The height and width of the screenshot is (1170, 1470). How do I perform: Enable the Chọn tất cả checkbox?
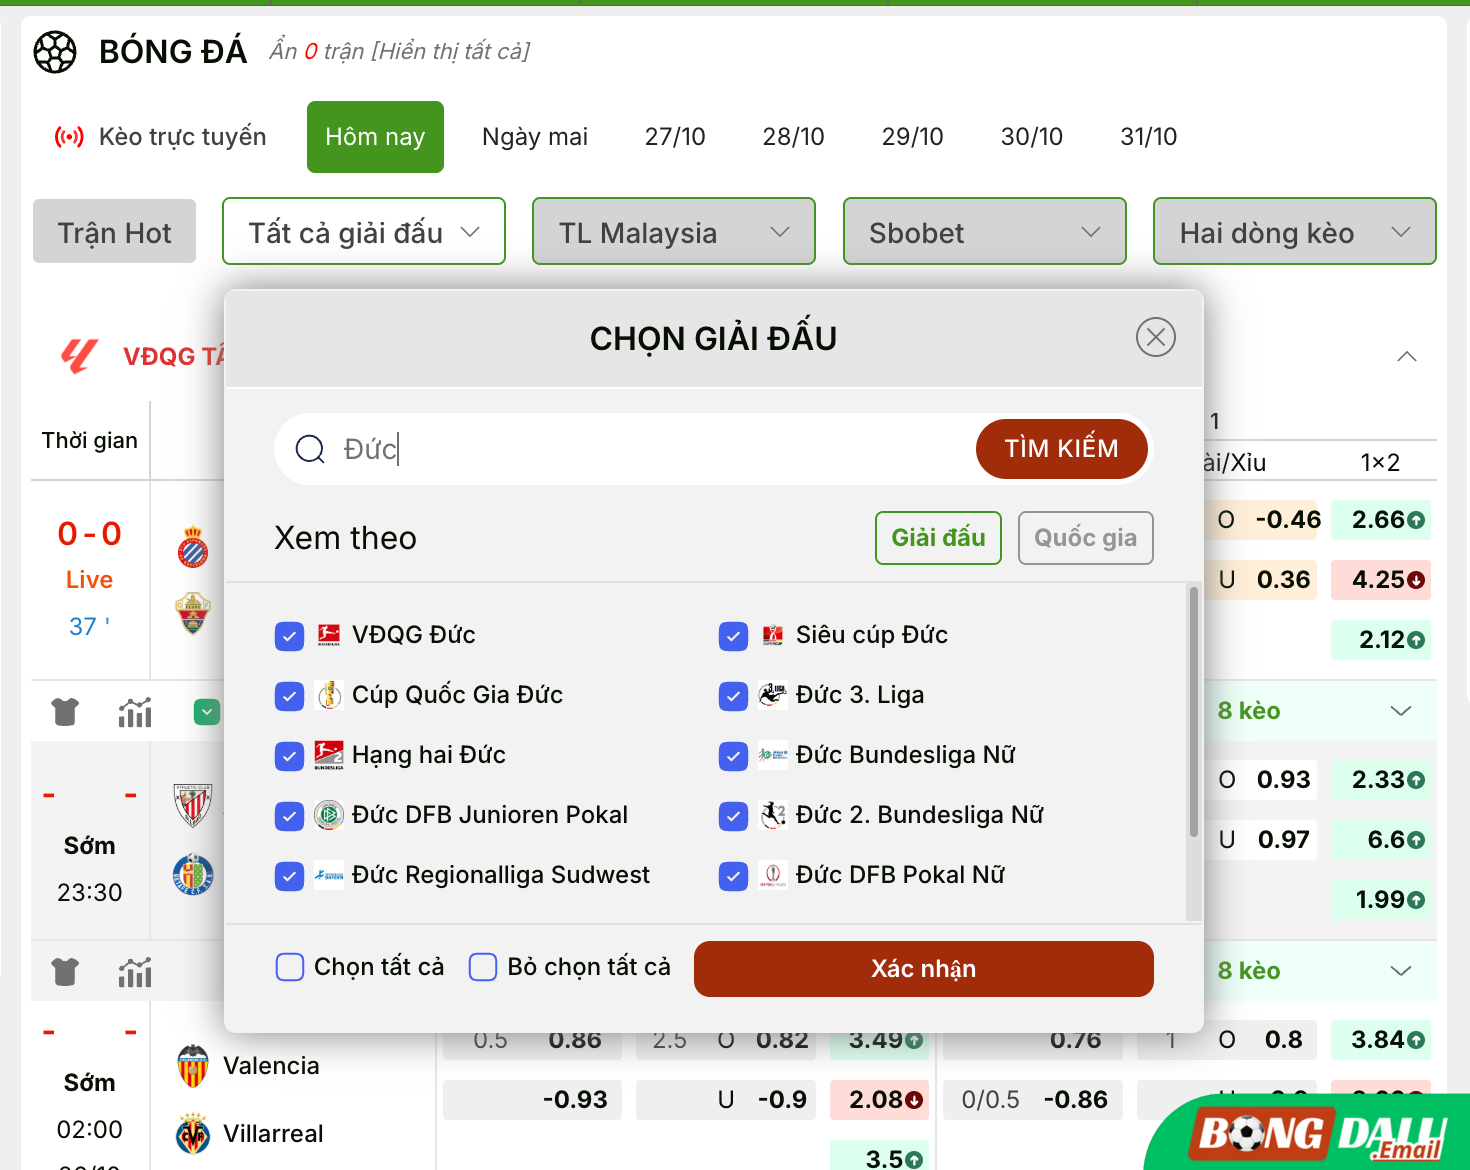pyautogui.click(x=290, y=967)
